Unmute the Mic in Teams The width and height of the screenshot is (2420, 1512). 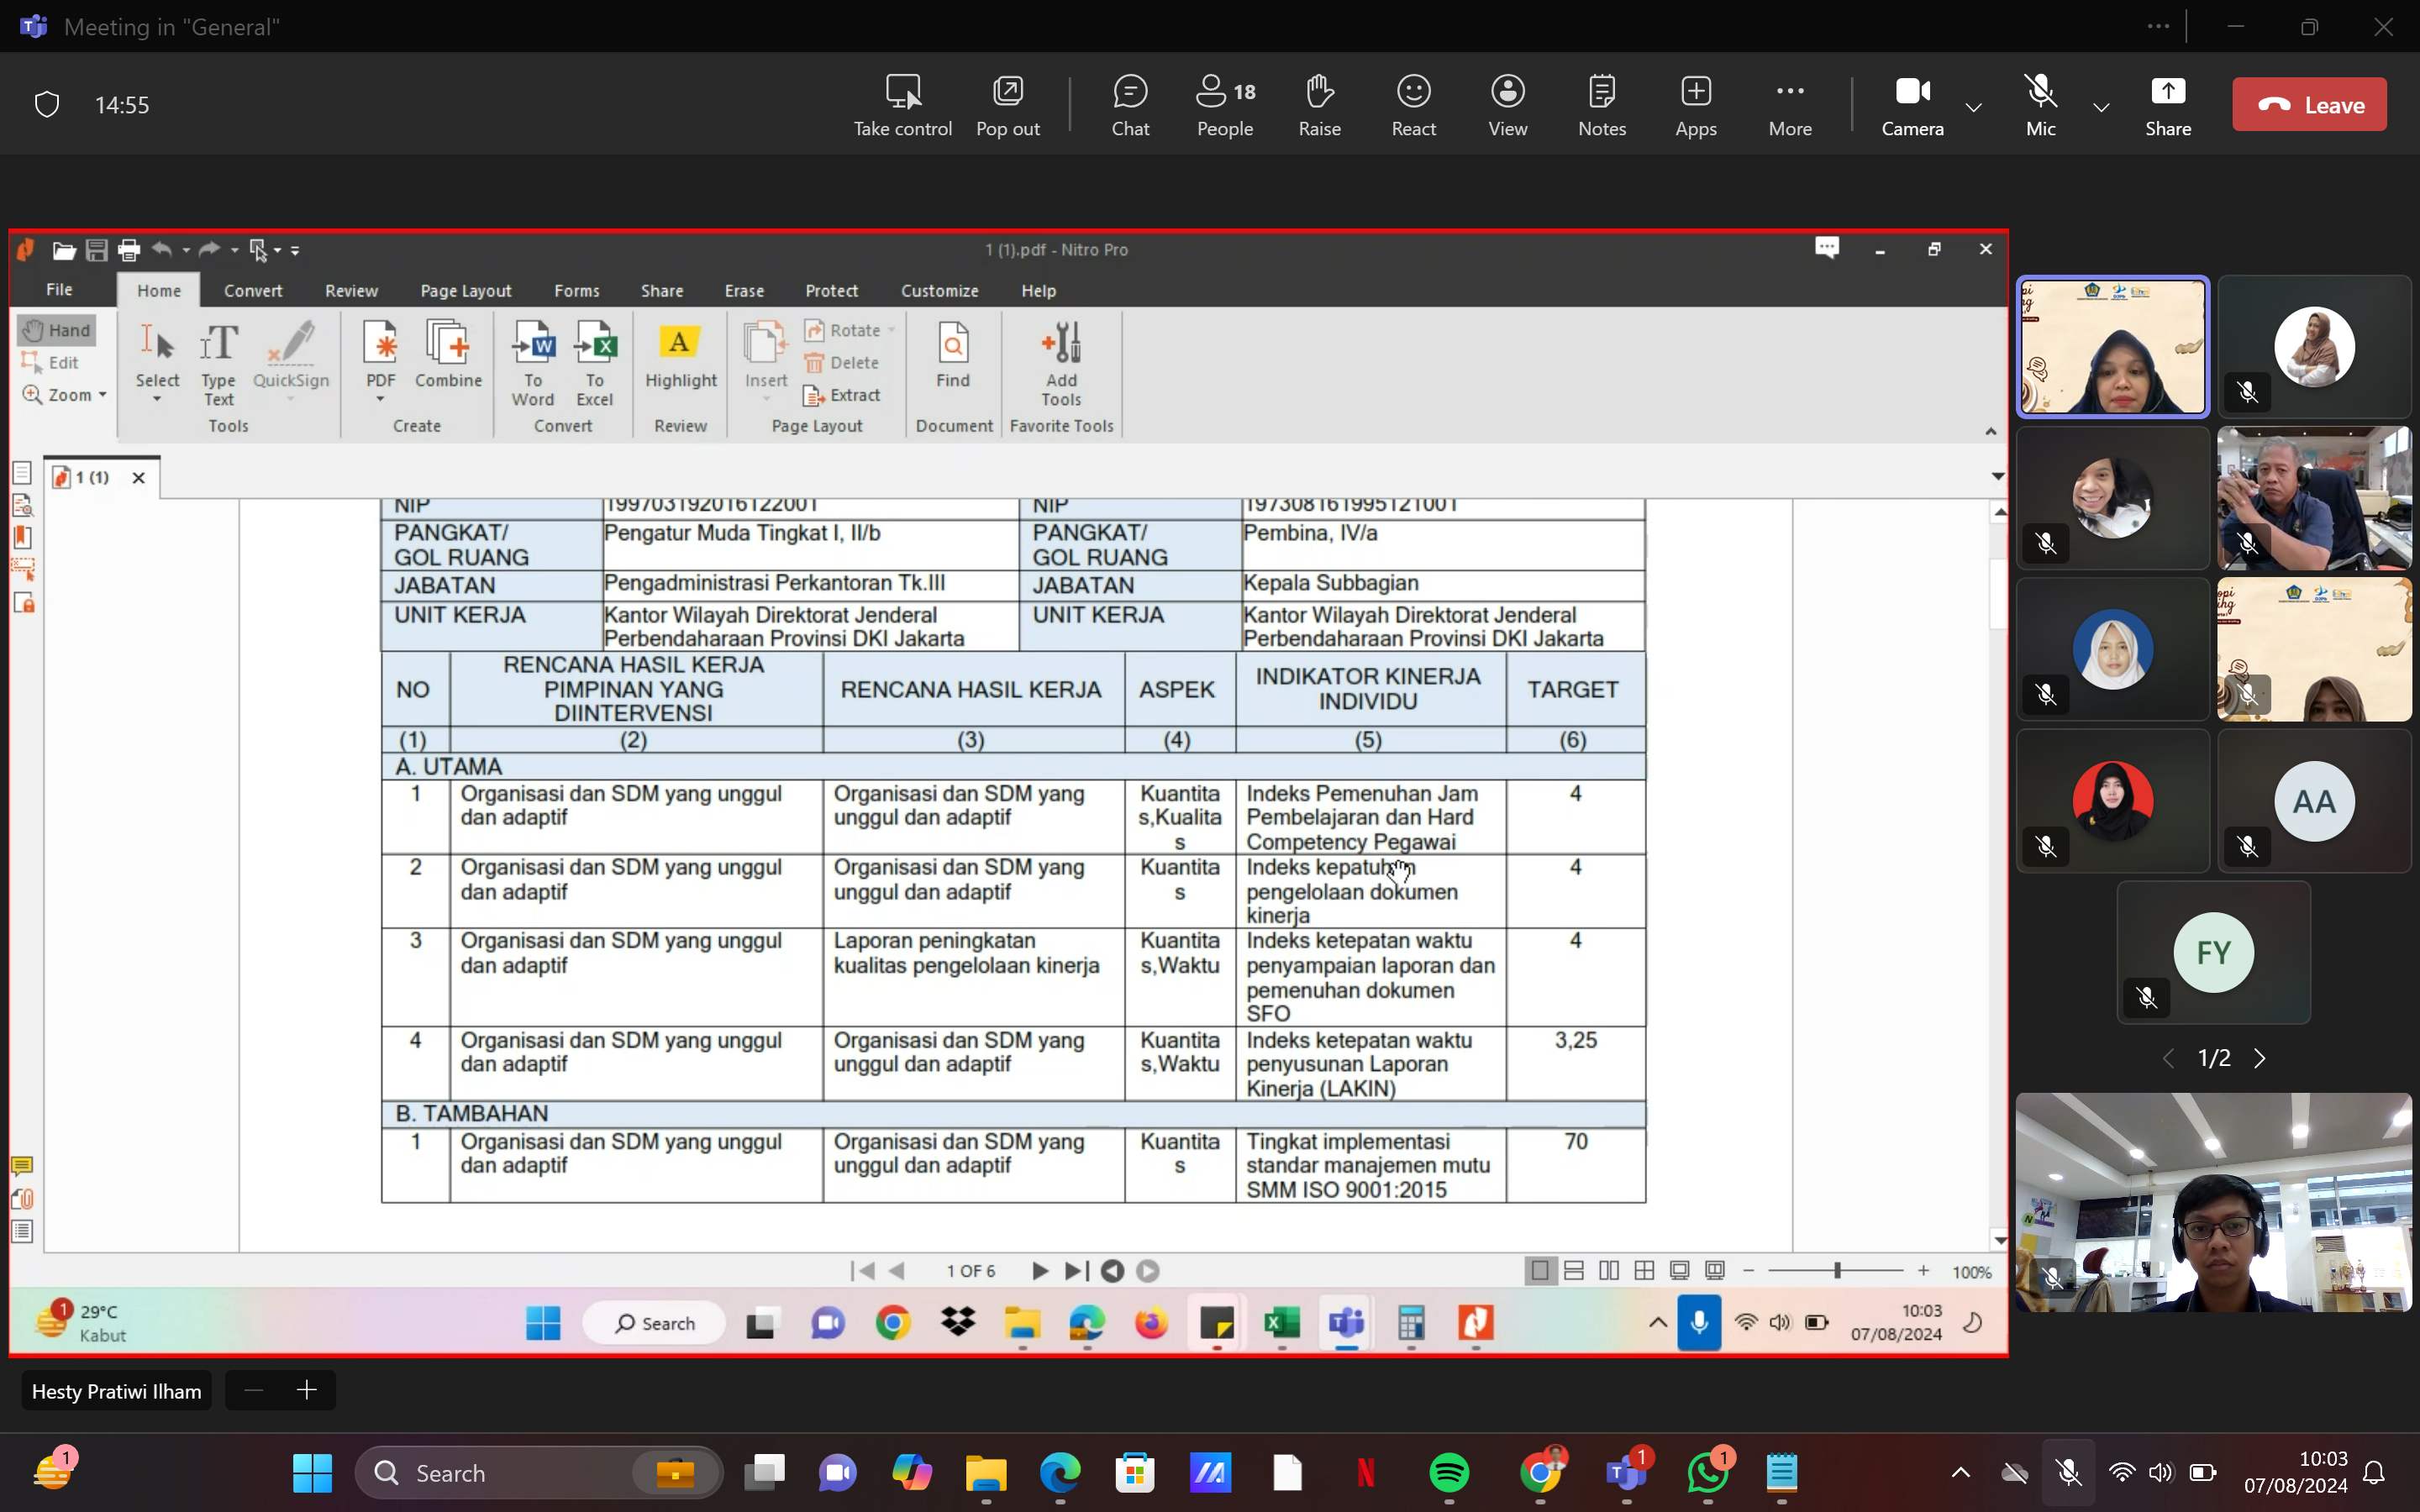pyautogui.click(x=2040, y=104)
